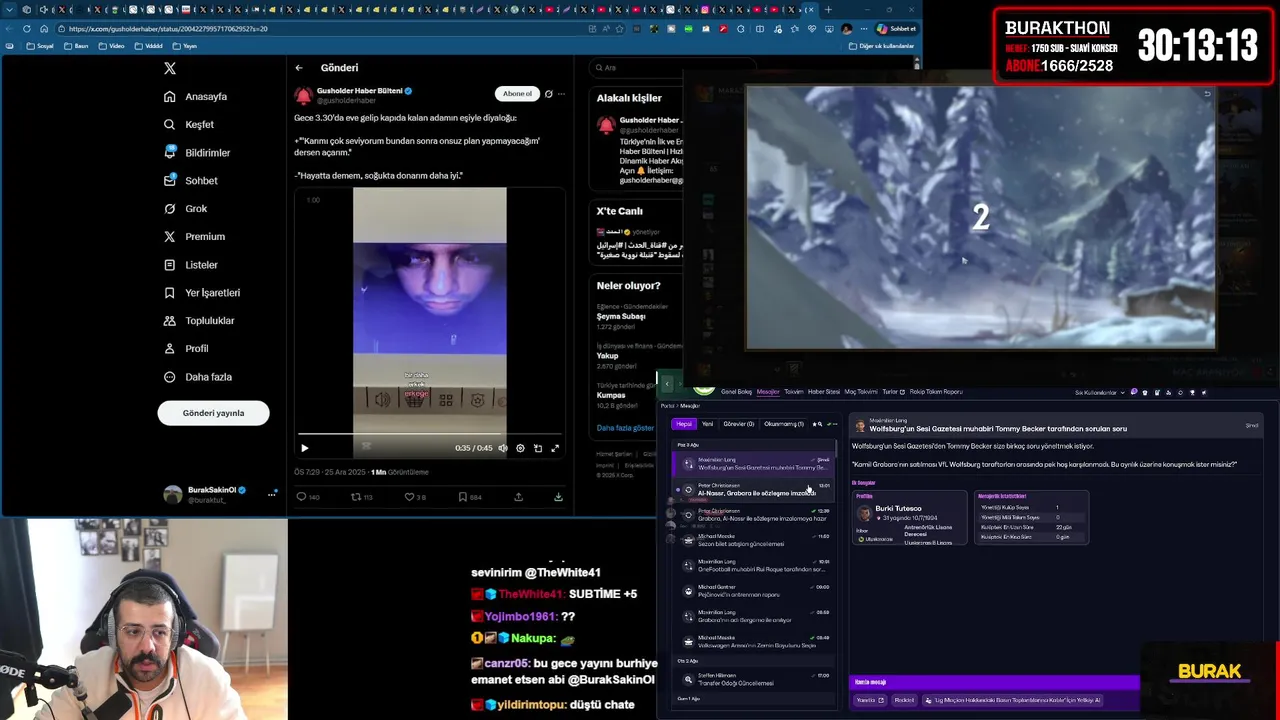The height and width of the screenshot is (720, 1280).
Task: Open a new browser tab
Action: (x=828, y=10)
